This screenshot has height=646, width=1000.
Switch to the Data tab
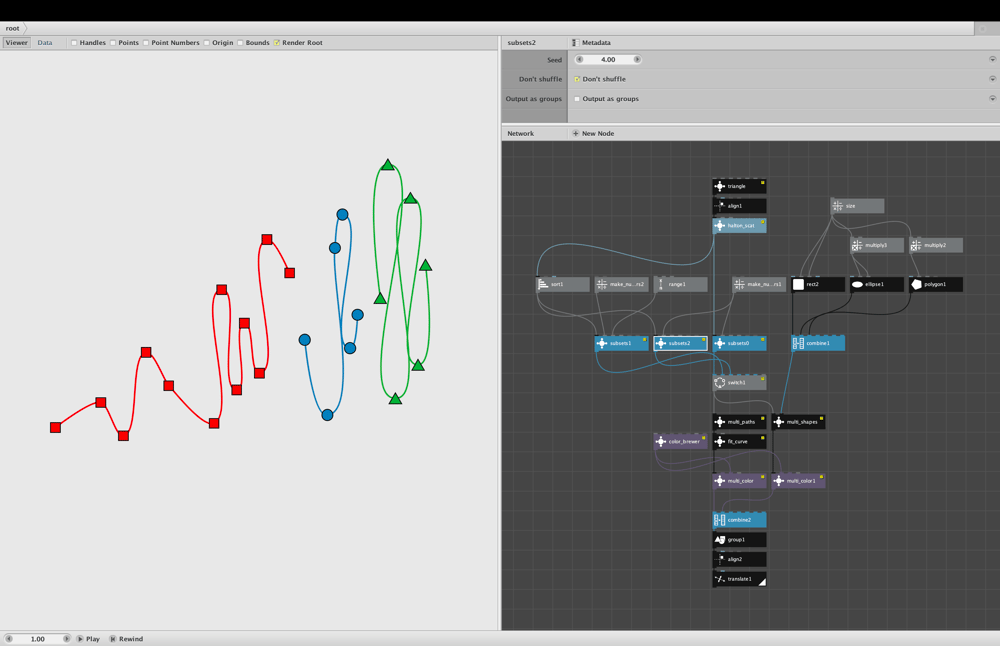[45, 43]
